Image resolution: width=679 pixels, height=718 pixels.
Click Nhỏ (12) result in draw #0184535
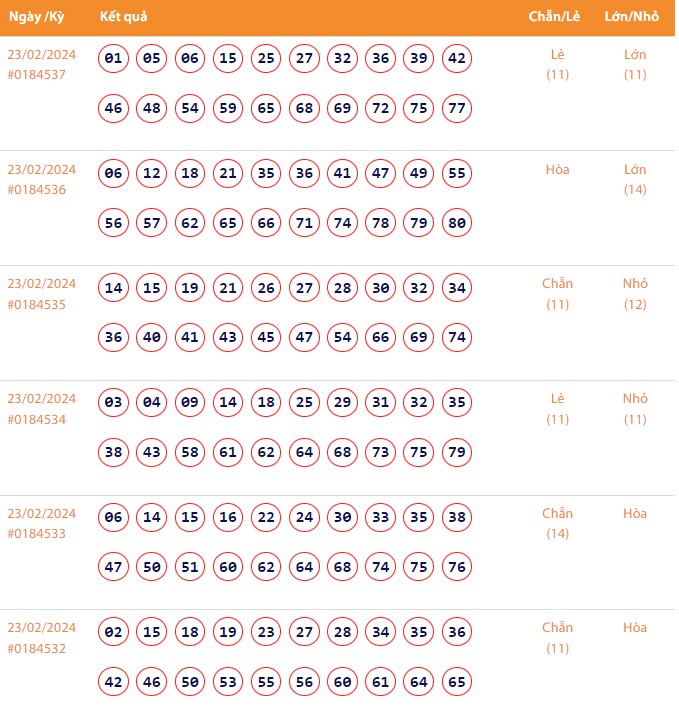point(635,293)
